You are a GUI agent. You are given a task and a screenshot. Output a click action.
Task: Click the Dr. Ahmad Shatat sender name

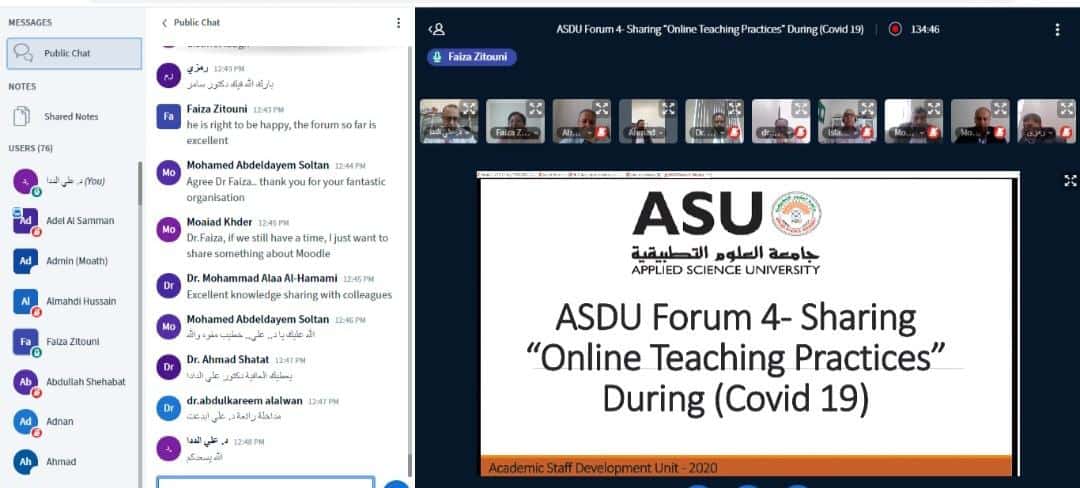coord(227,359)
